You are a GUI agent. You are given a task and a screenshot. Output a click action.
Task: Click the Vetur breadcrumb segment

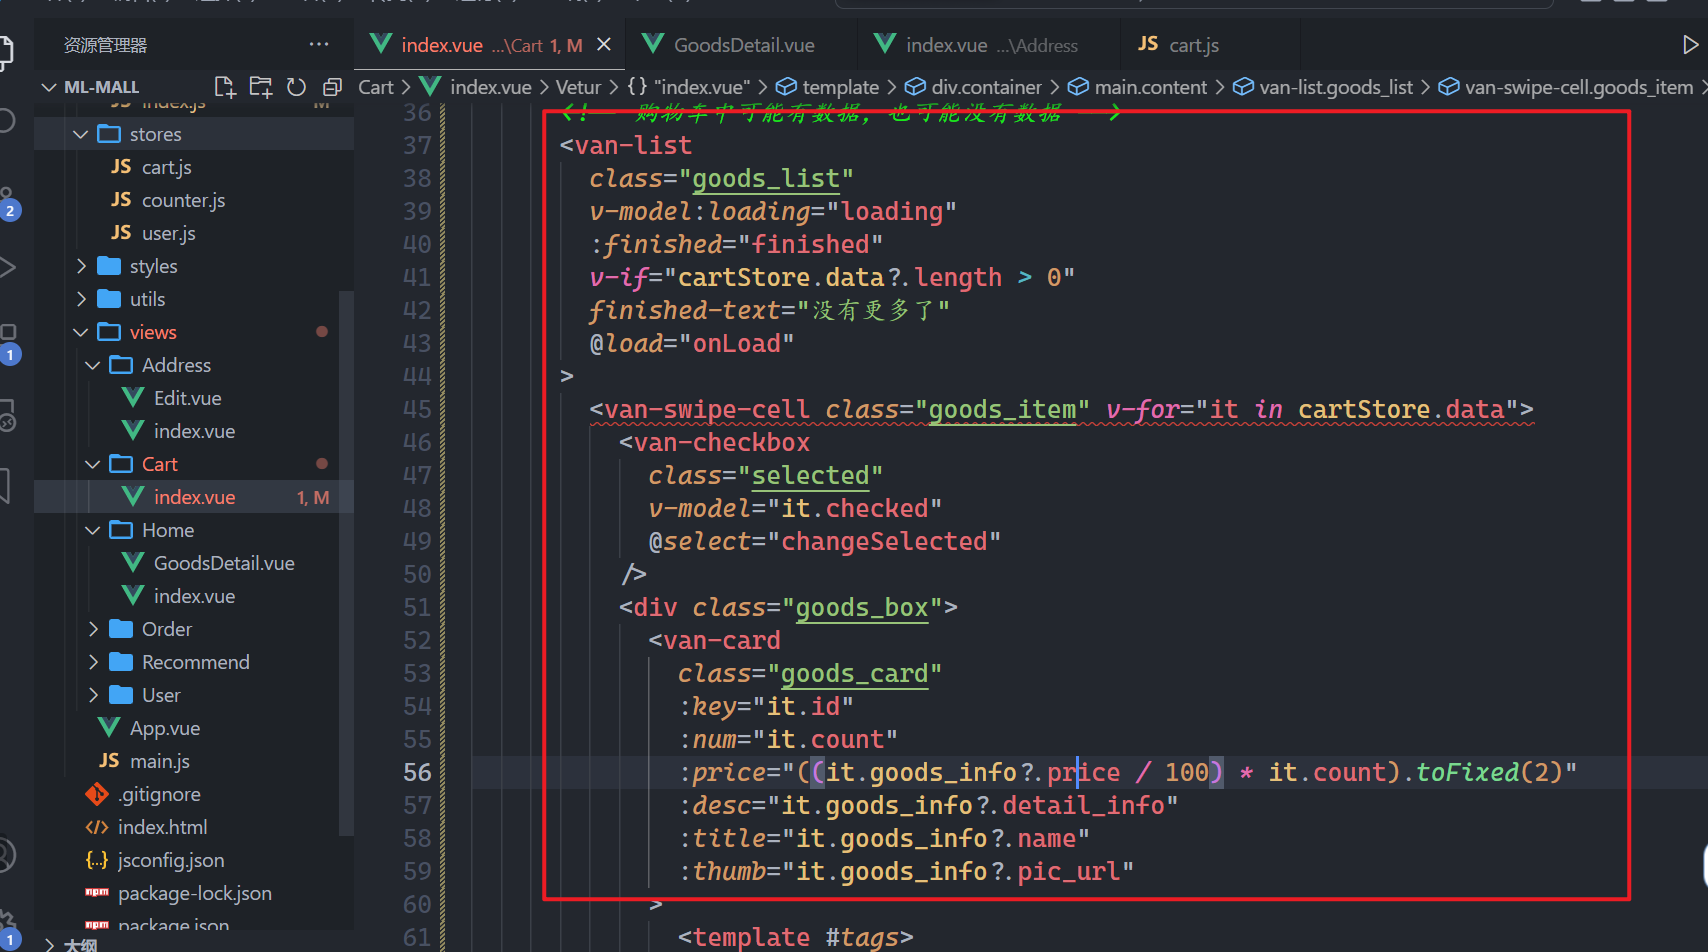point(578,87)
